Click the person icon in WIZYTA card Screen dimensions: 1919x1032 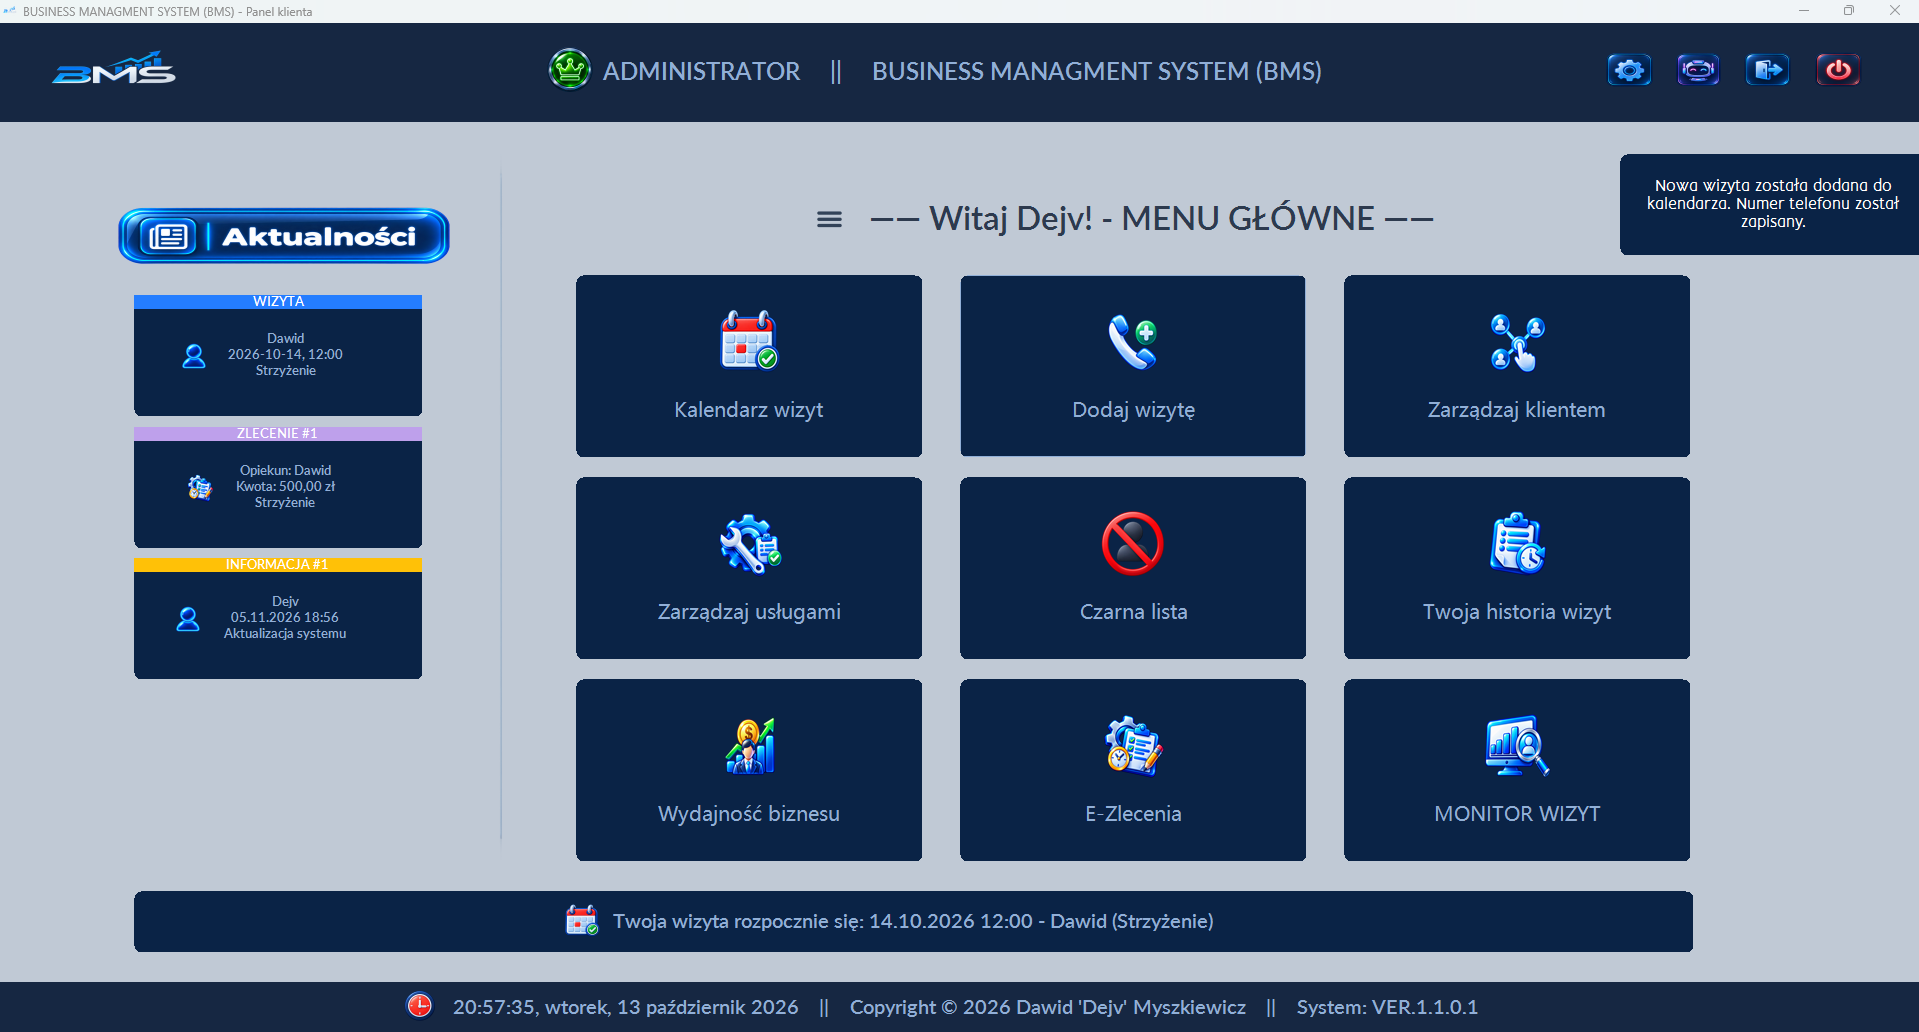point(194,356)
